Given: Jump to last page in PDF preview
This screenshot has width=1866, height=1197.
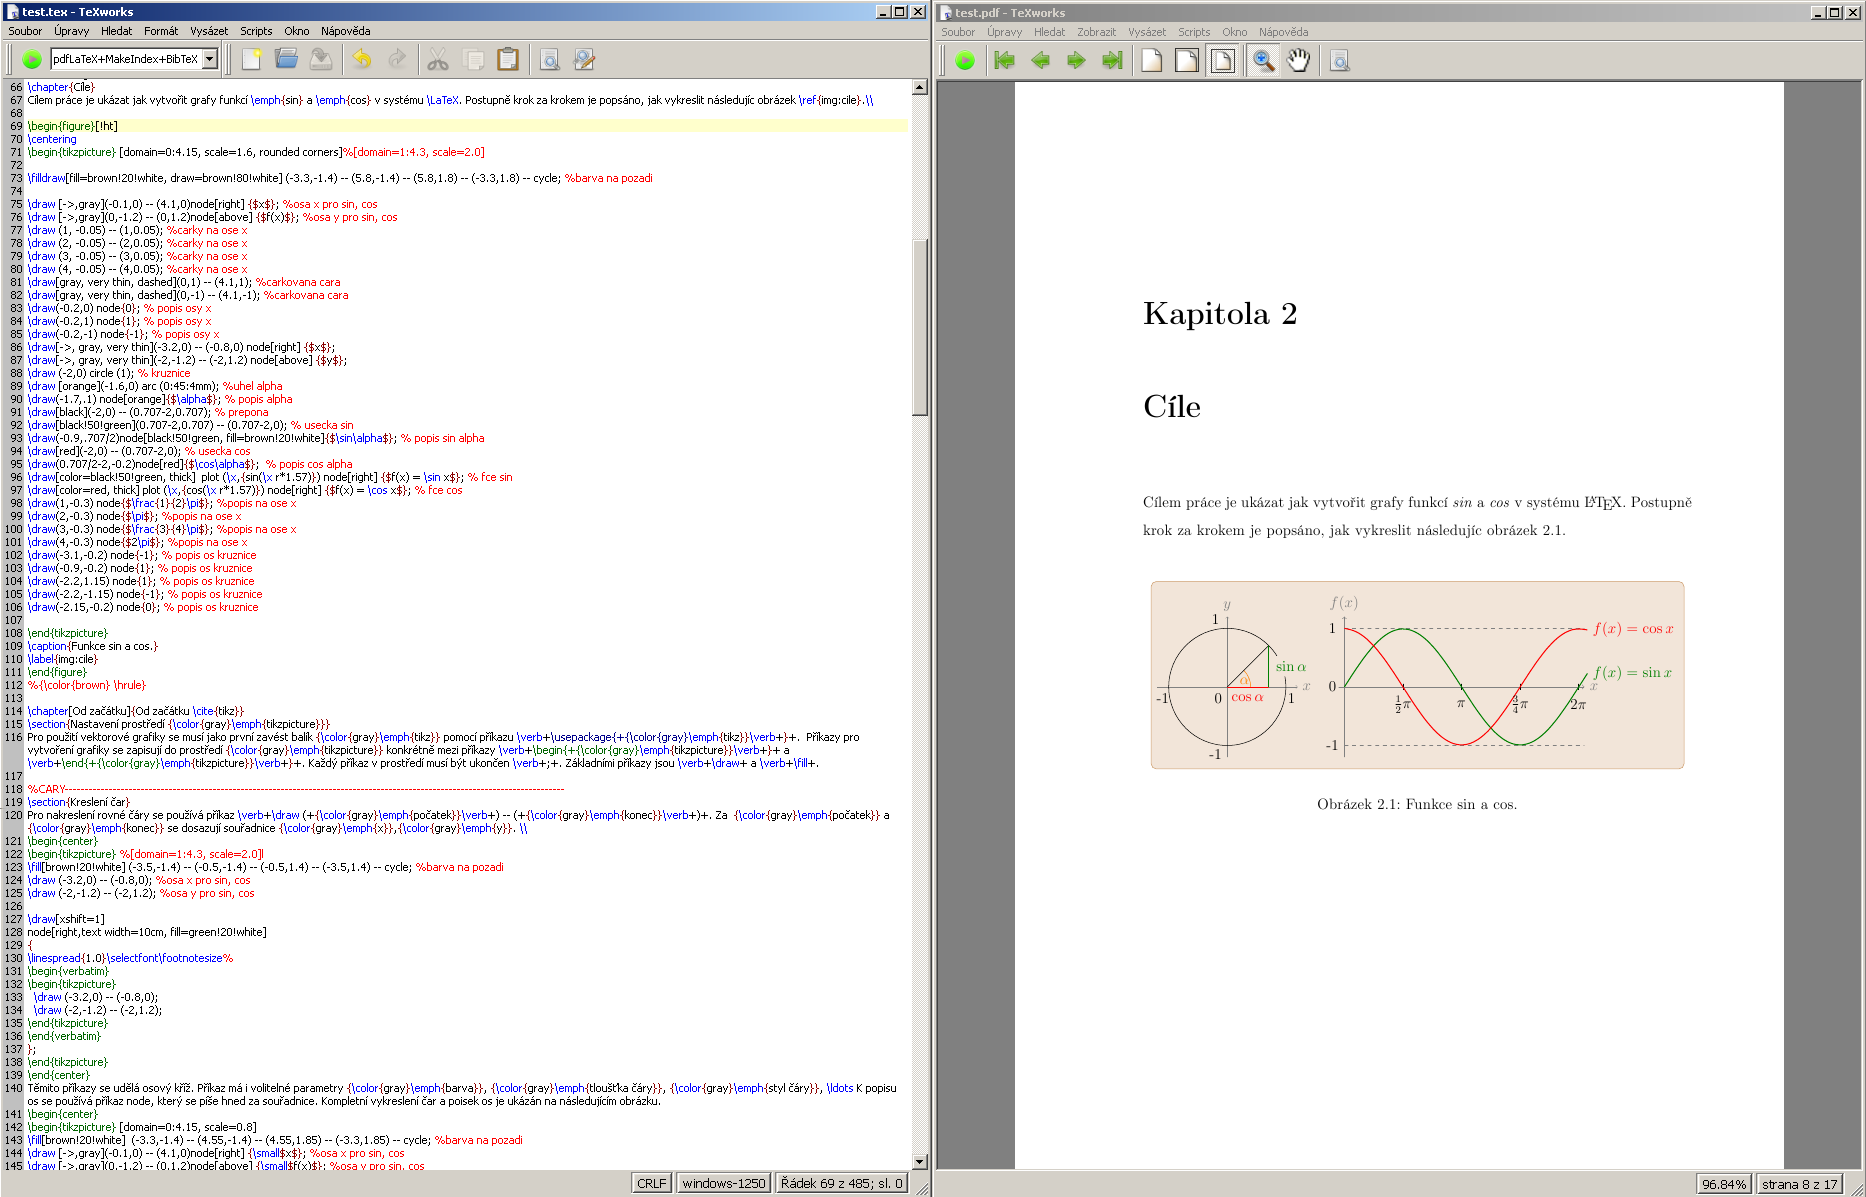Looking at the screenshot, I should coord(1111,61).
